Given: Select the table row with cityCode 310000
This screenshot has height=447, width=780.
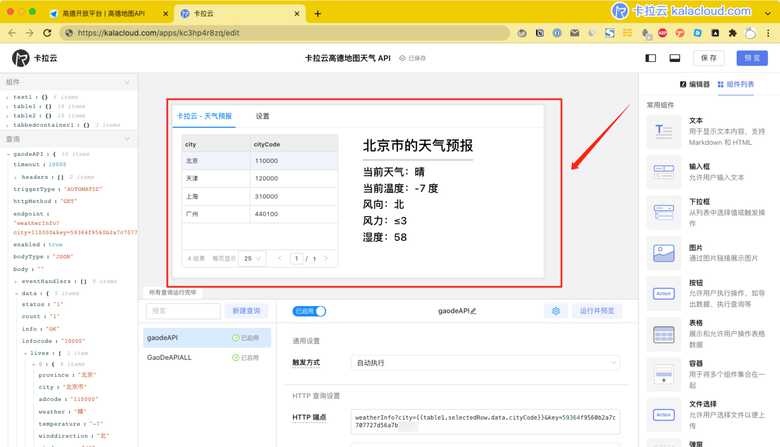Looking at the screenshot, I should tap(260, 196).
